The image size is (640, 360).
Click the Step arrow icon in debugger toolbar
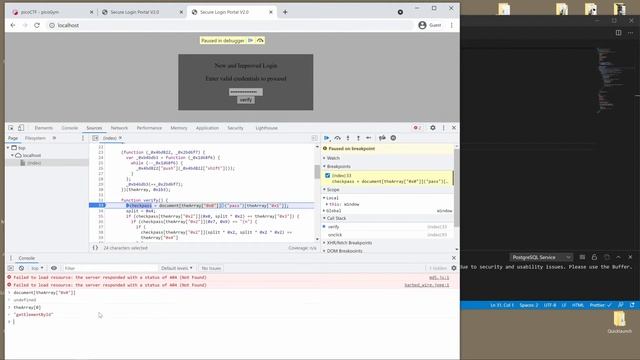tap(369, 138)
